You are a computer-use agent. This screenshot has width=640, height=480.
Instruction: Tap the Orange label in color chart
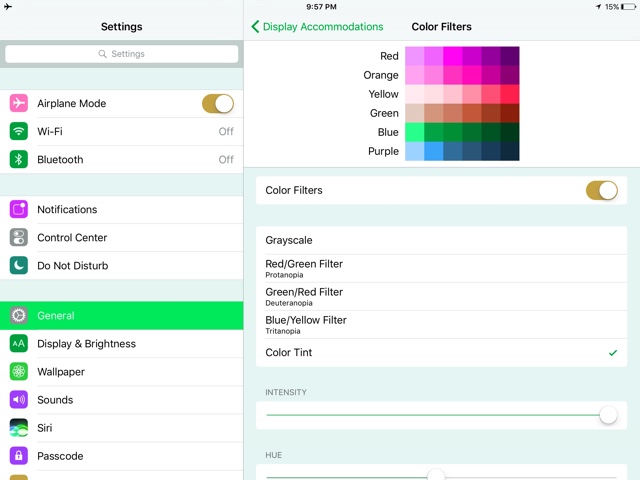381,76
